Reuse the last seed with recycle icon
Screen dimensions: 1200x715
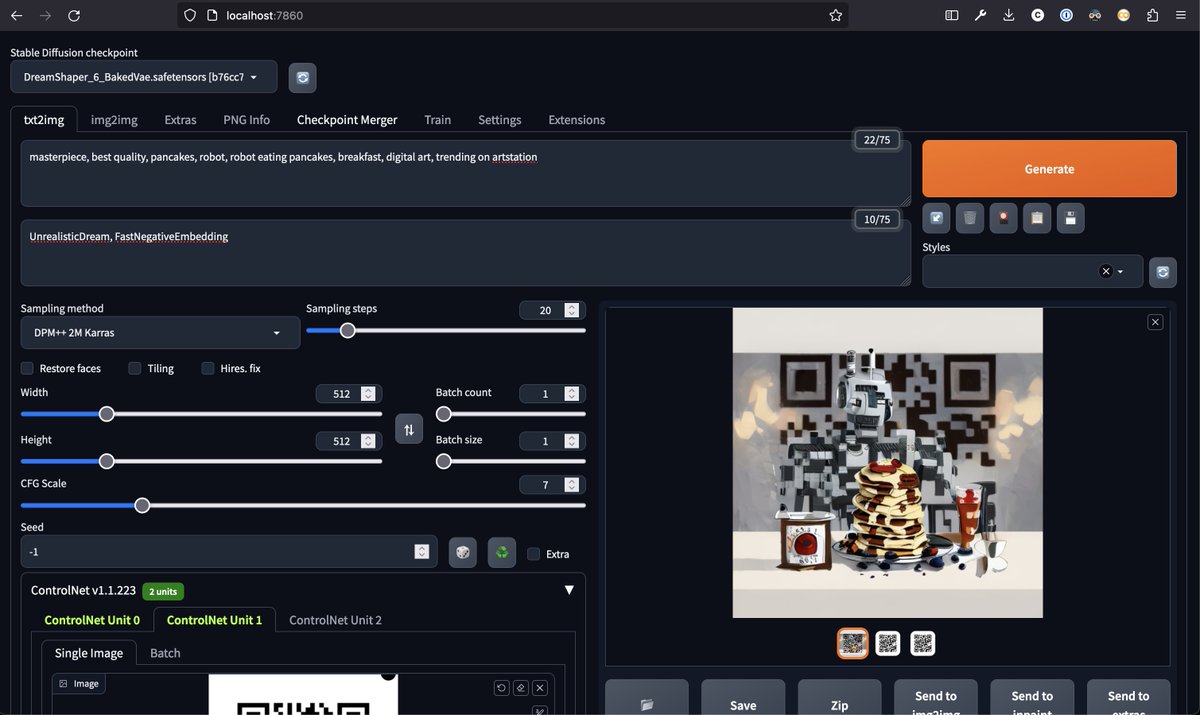coord(502,552)
